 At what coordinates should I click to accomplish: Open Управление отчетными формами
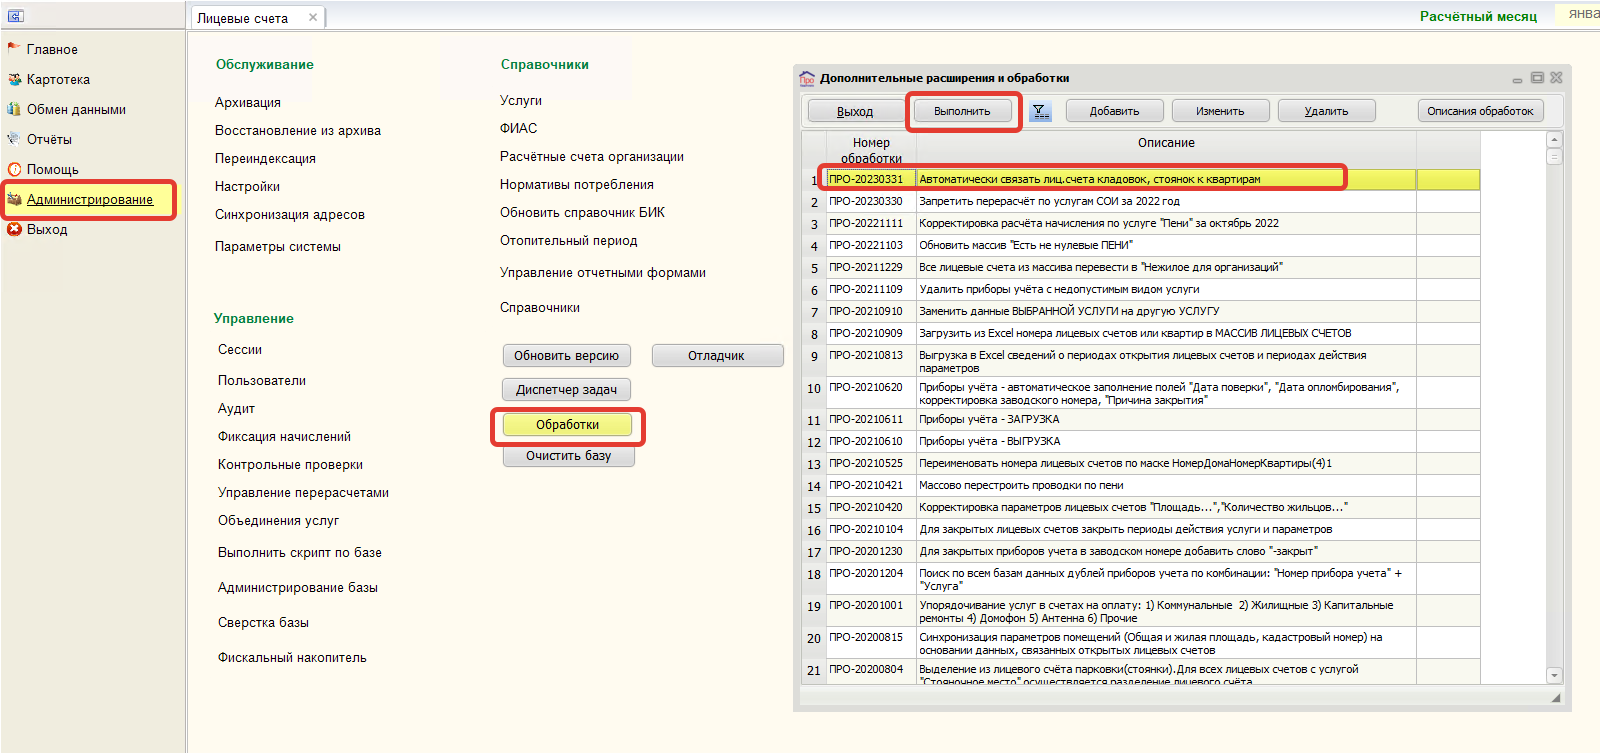coord(603,272)
